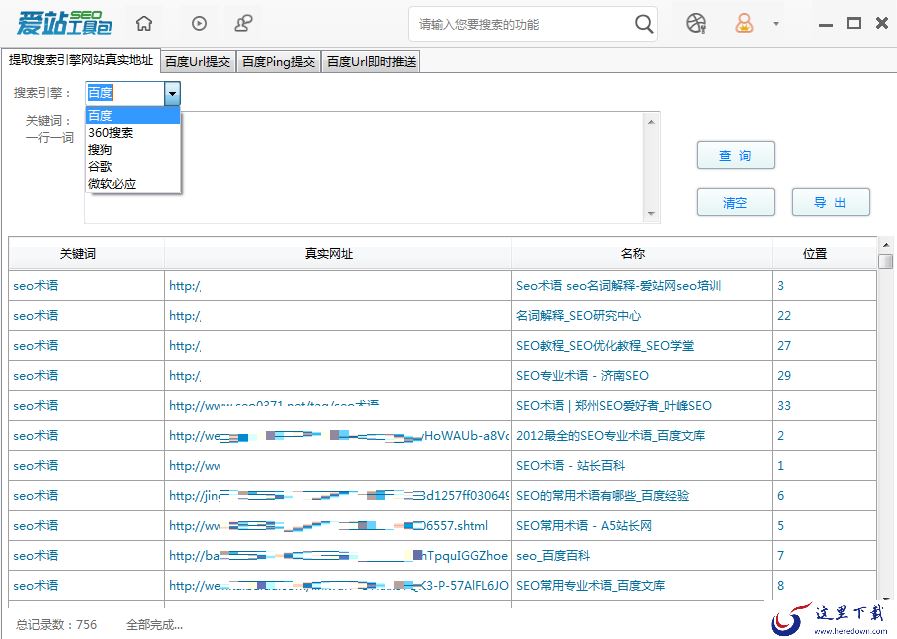Choose 搜狗 search engine option
897x639 pixels.
pyautogui.click(x=133, y=150)
